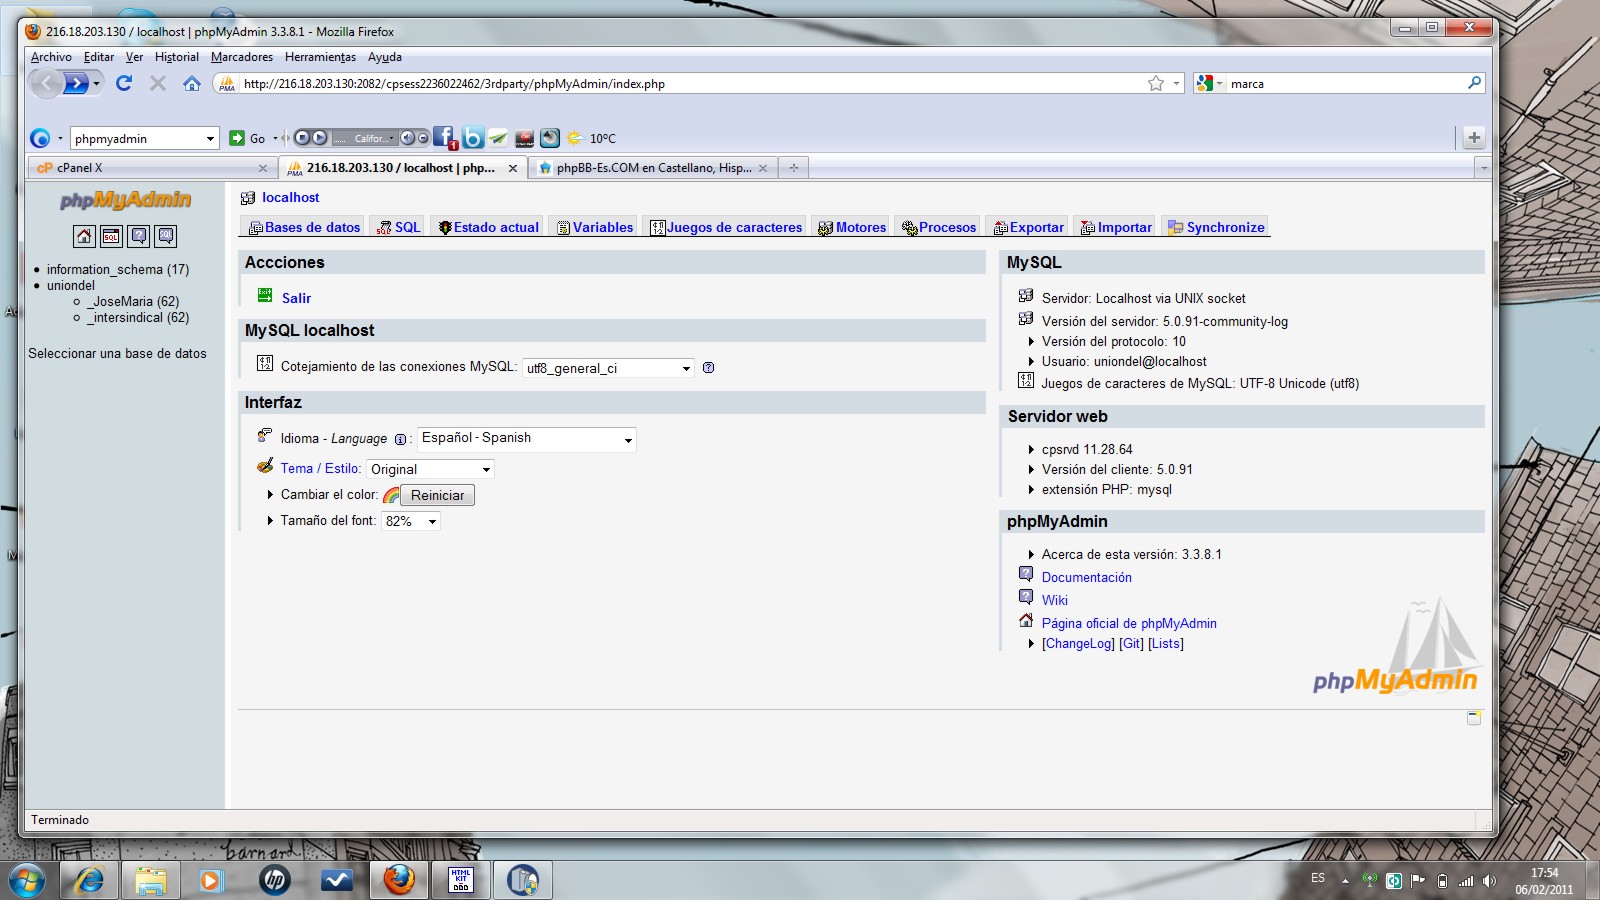Click the weather sun icon showing 10°C

[x=575, y=138]
